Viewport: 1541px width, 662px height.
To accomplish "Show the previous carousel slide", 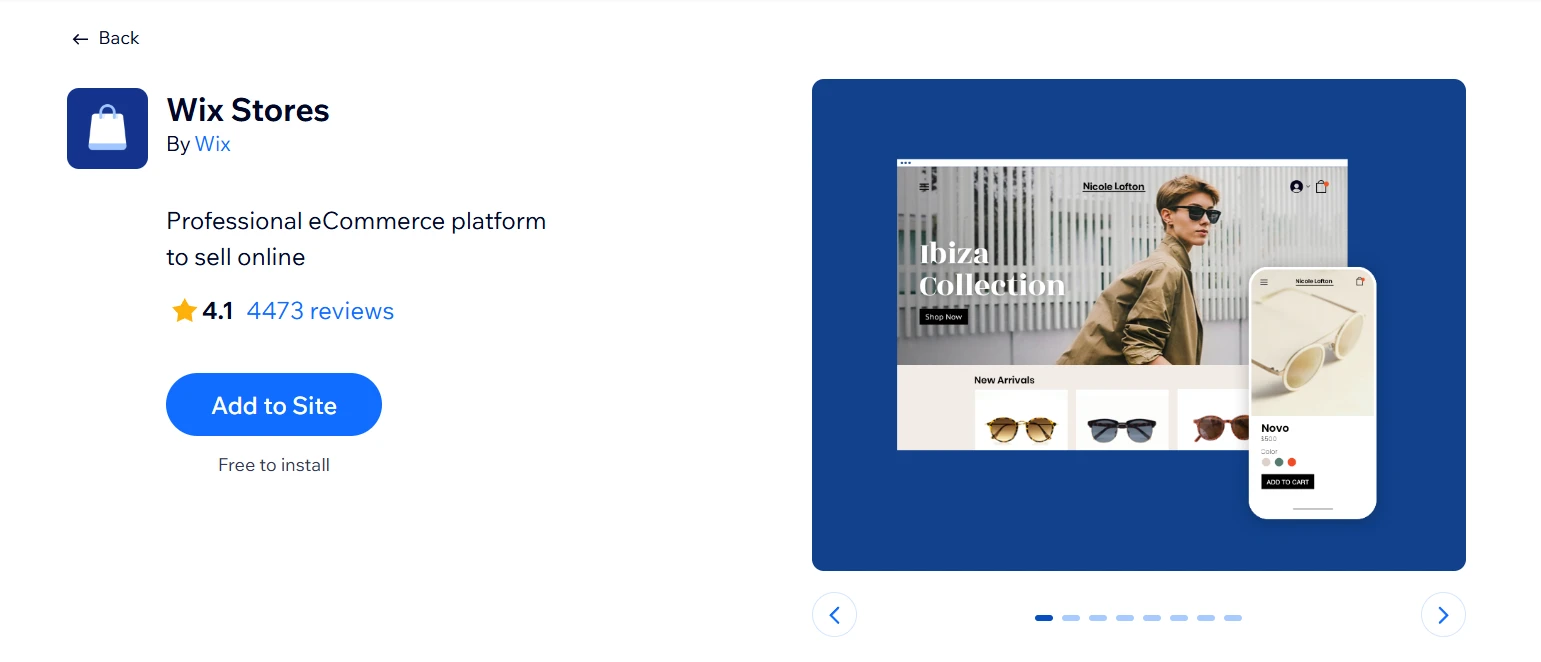I will tap(834, 615).
